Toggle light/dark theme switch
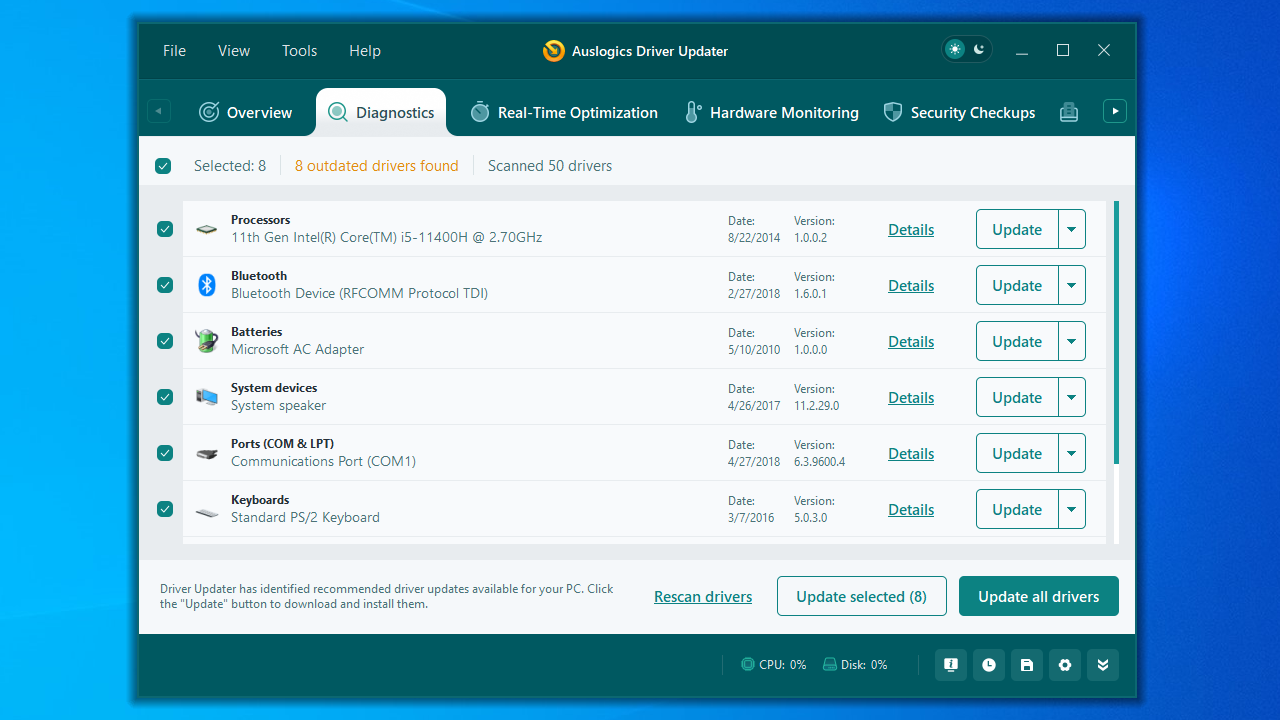The width and height of the screenshot is (1280, 720). (x=966, y=49)
